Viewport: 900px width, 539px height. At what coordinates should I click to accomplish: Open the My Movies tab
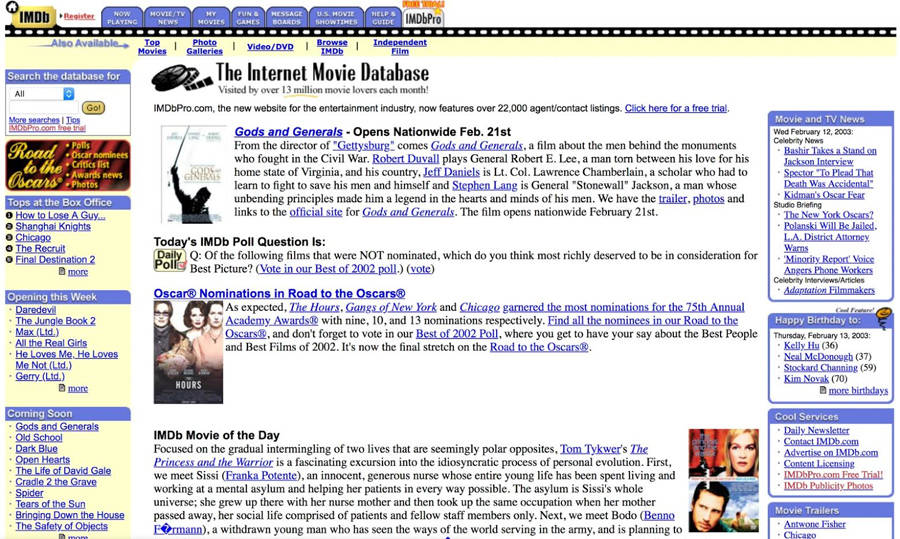coord(211,18)
